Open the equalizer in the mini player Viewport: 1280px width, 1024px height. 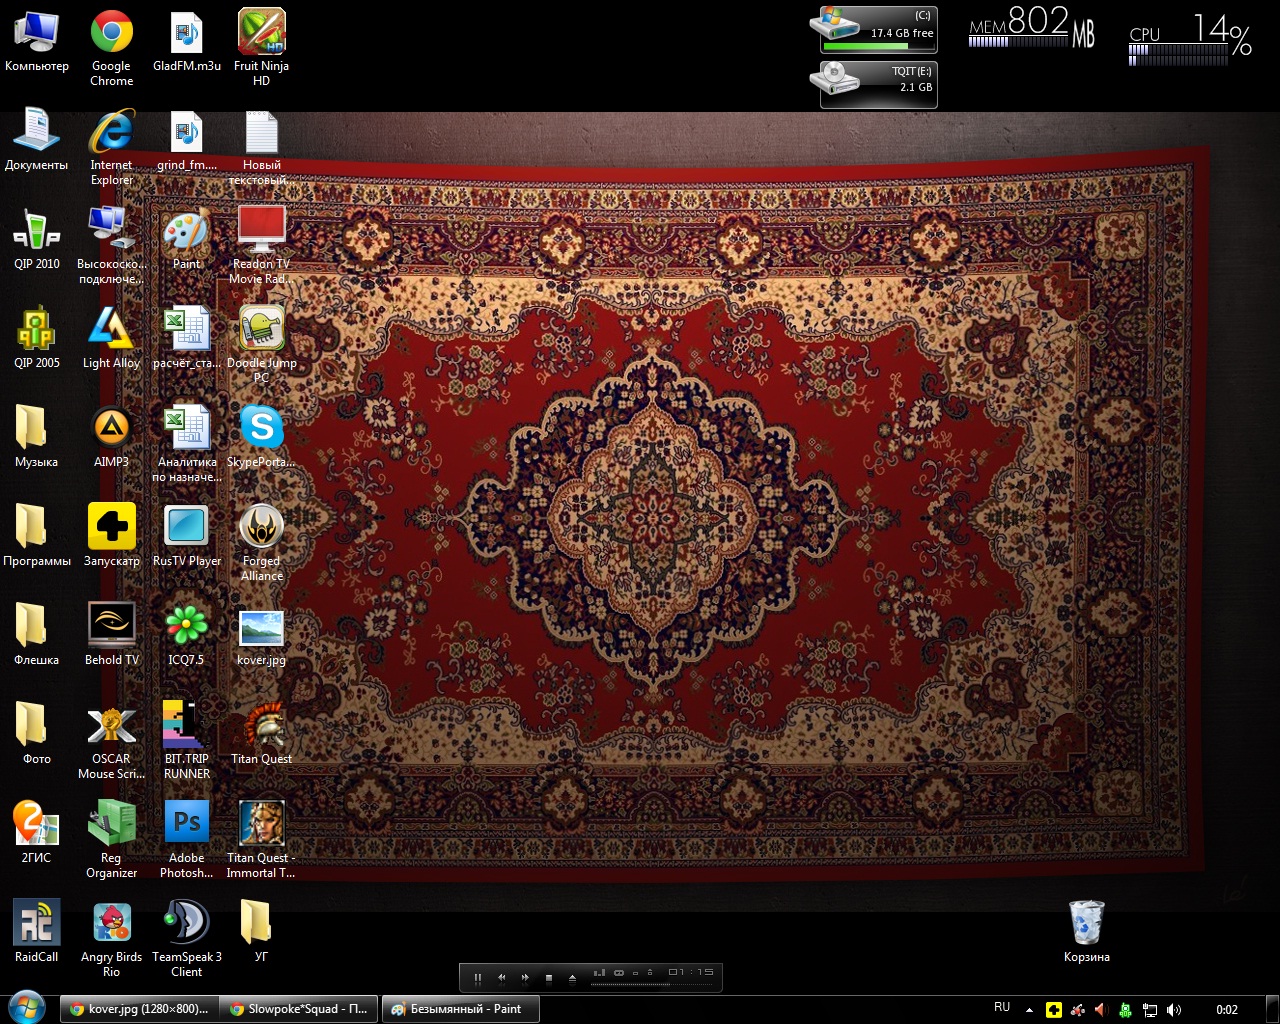pyautogui.click(x=599, y=972)
